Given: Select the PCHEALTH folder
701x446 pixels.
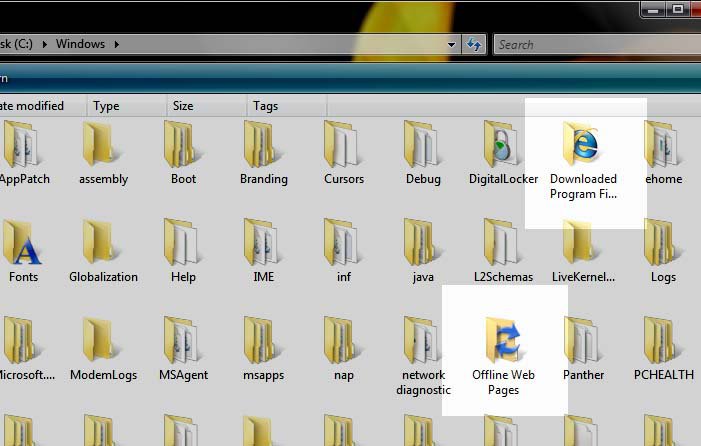Looking at the screenshot, I should [663, 349].
